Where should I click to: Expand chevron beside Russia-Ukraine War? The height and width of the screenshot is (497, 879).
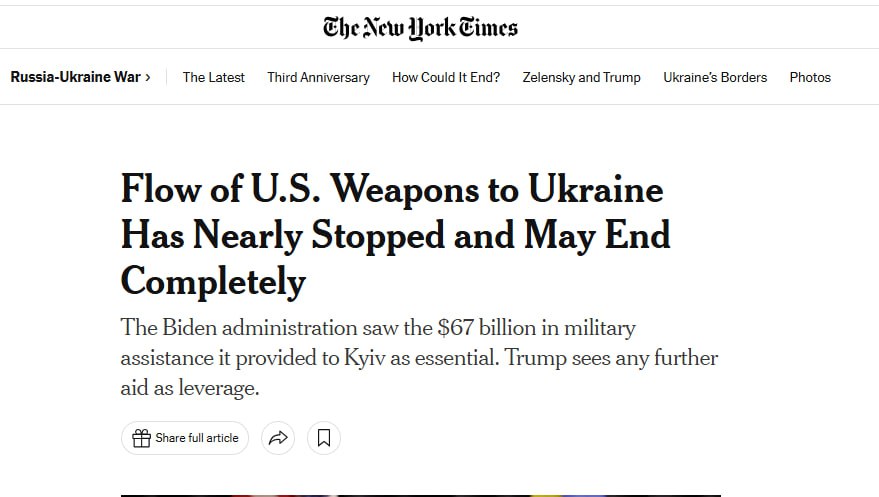[x=148, y=77]
